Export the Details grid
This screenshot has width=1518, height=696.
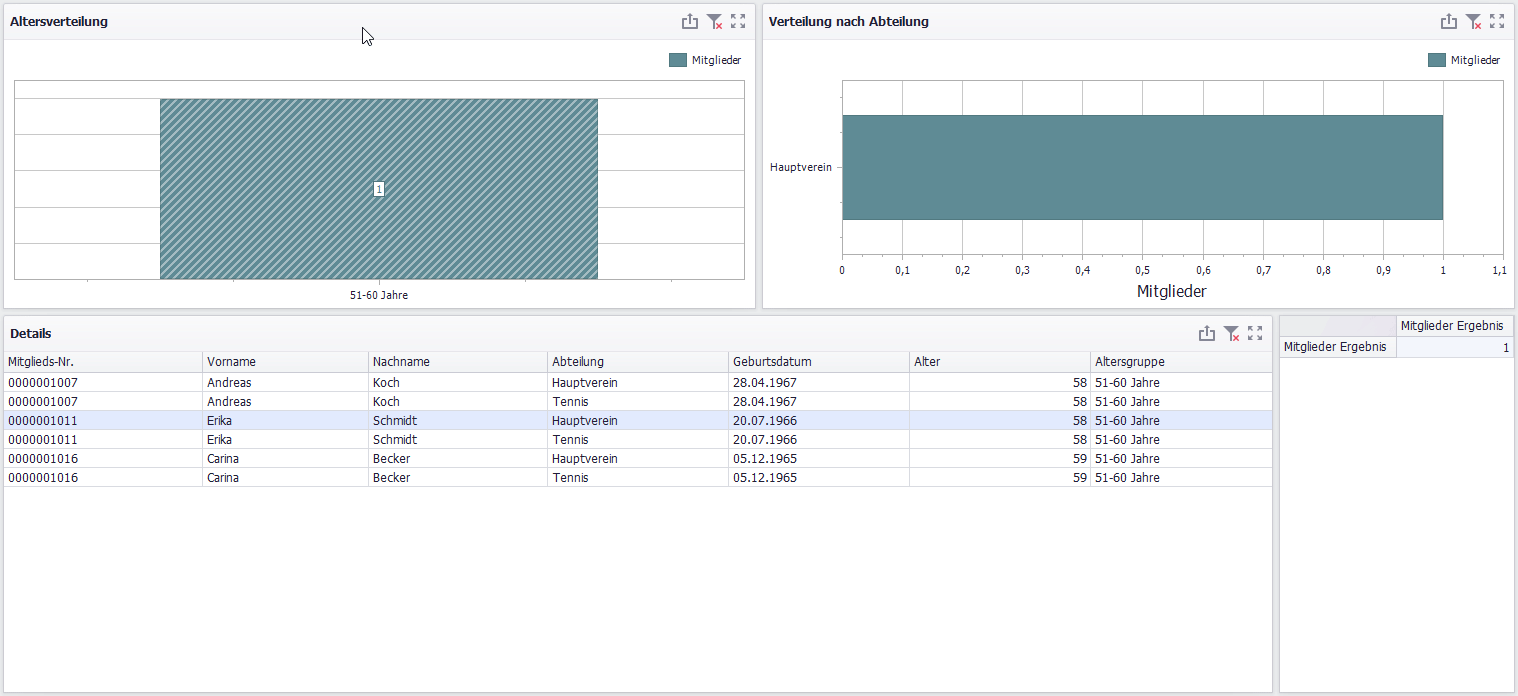point(1207,333)
